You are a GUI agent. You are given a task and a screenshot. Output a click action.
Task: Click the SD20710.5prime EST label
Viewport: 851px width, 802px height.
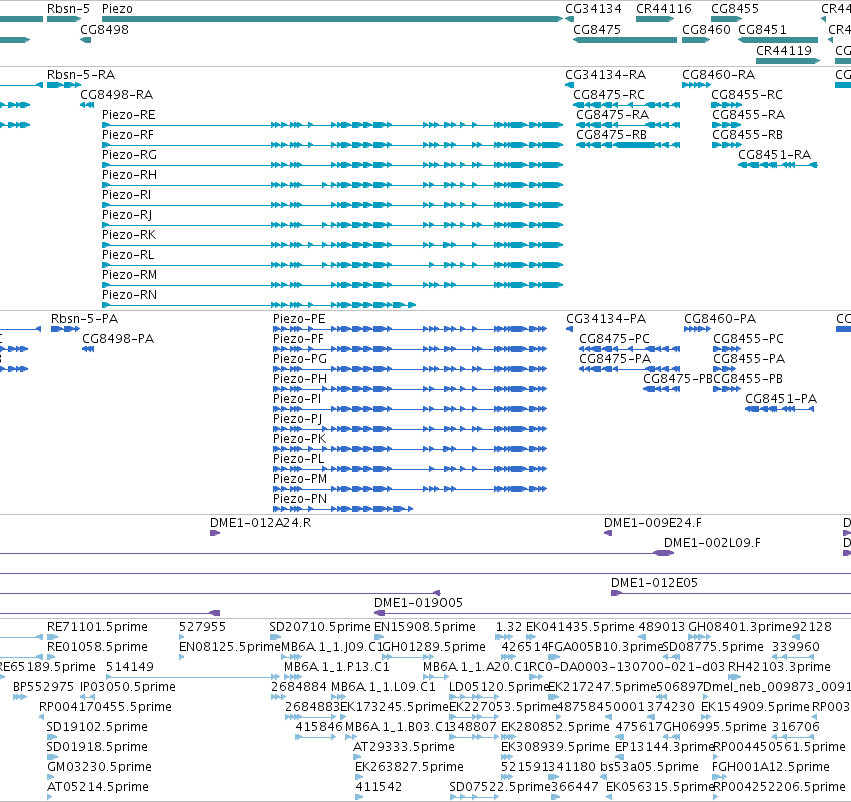point(320,627)
